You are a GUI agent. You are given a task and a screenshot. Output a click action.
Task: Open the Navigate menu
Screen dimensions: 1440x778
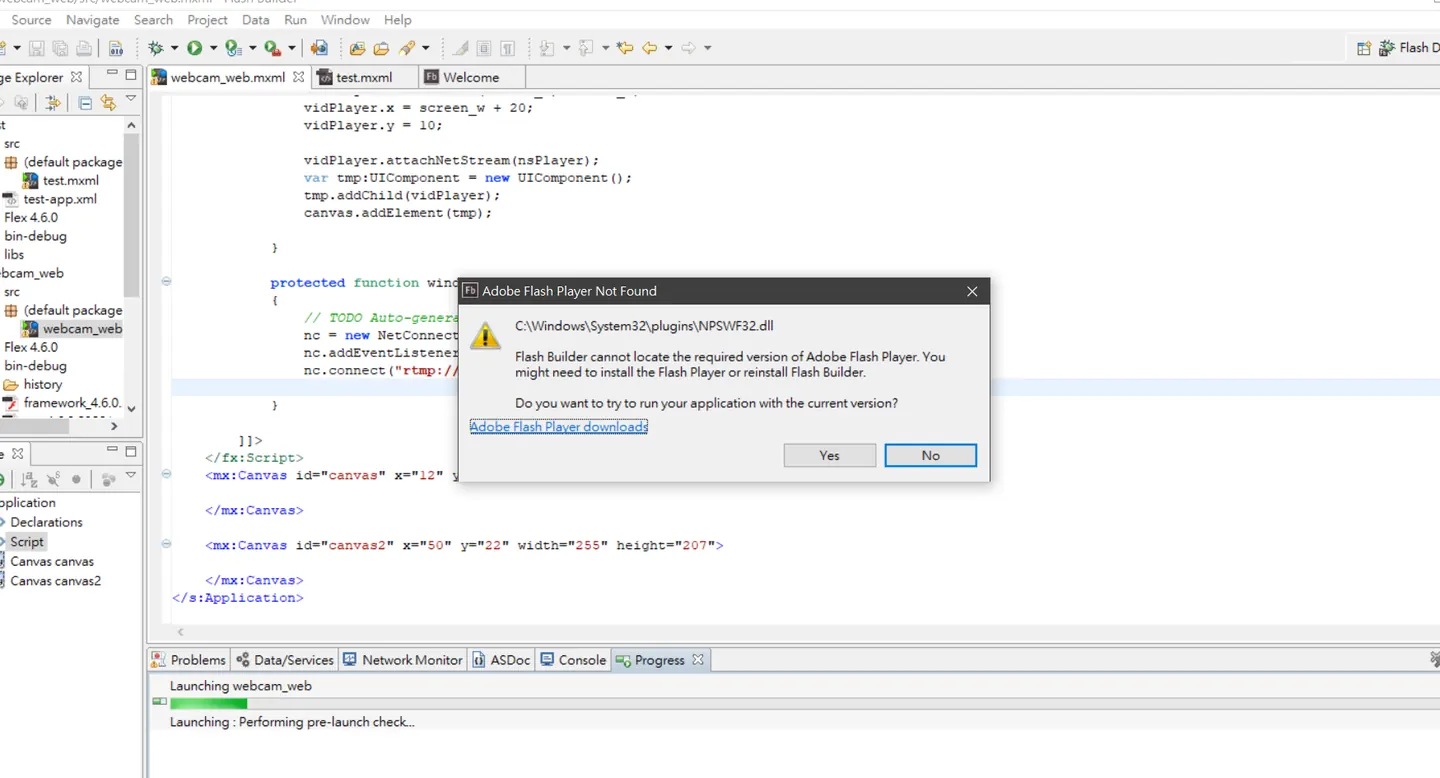pos(92,20)
